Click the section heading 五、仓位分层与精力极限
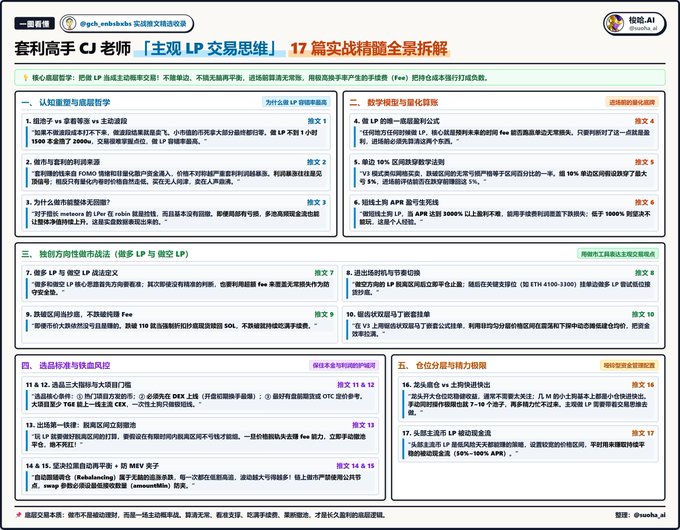Viewport: 680px width, 530px height. [442, 365]
